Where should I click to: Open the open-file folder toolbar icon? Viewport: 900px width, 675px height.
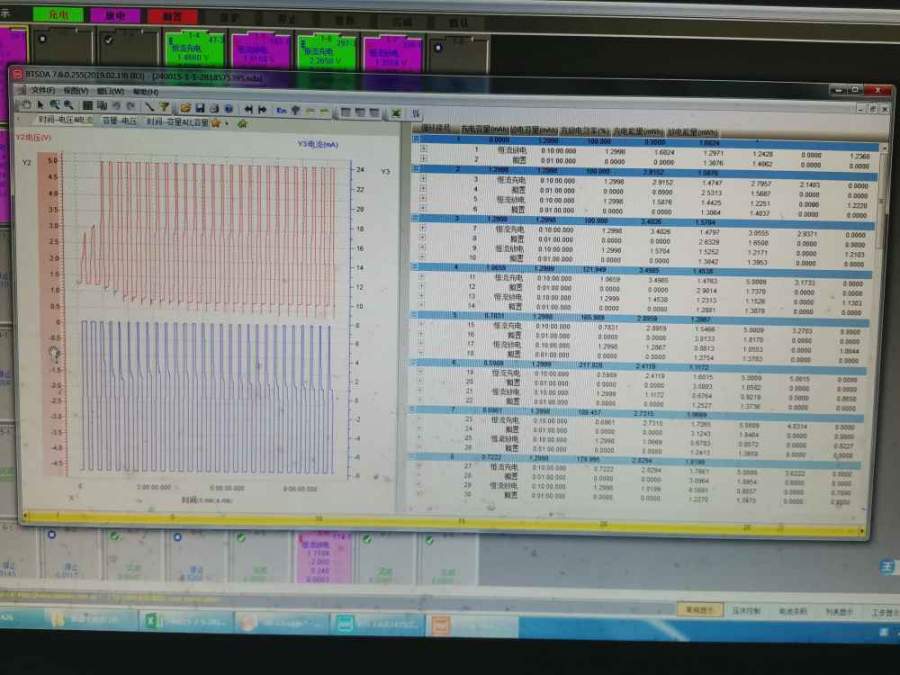pos(187,107)
